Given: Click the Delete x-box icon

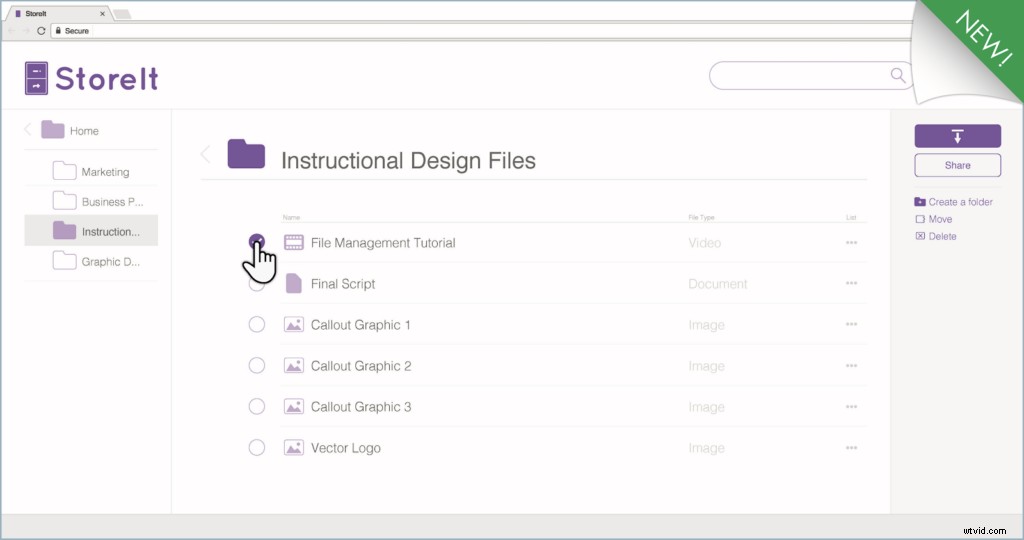Looking at the screenshot, I should pos(920,236).
